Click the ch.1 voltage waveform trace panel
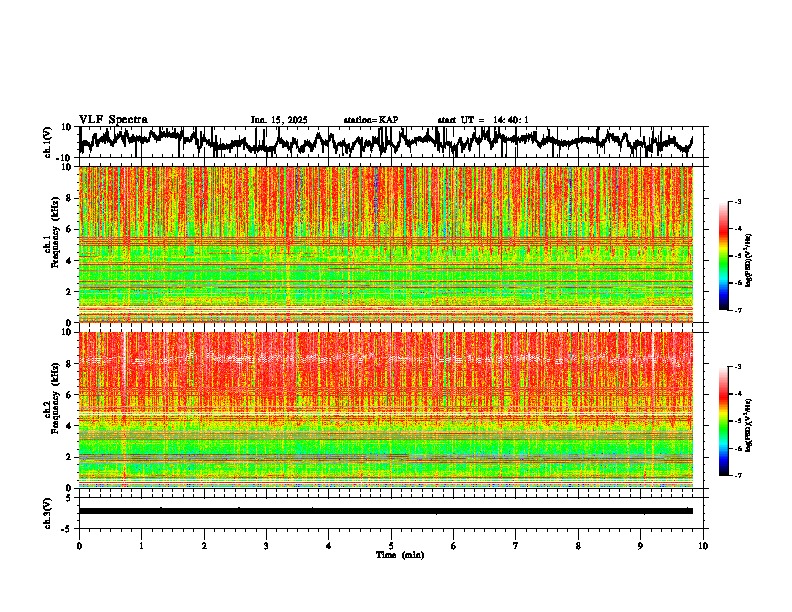 click(393, 142)
